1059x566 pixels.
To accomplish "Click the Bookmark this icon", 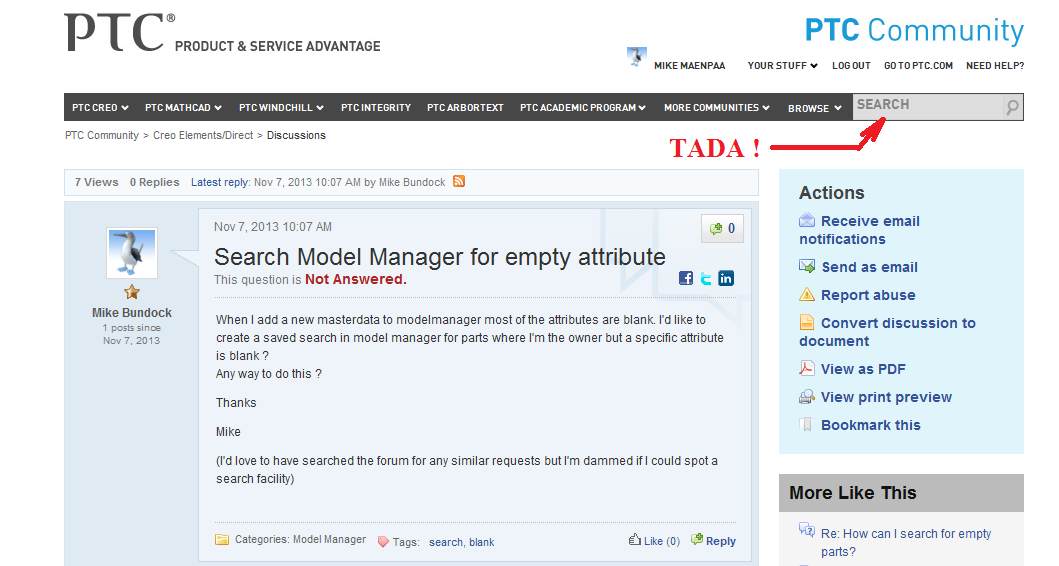I will 806,424.
